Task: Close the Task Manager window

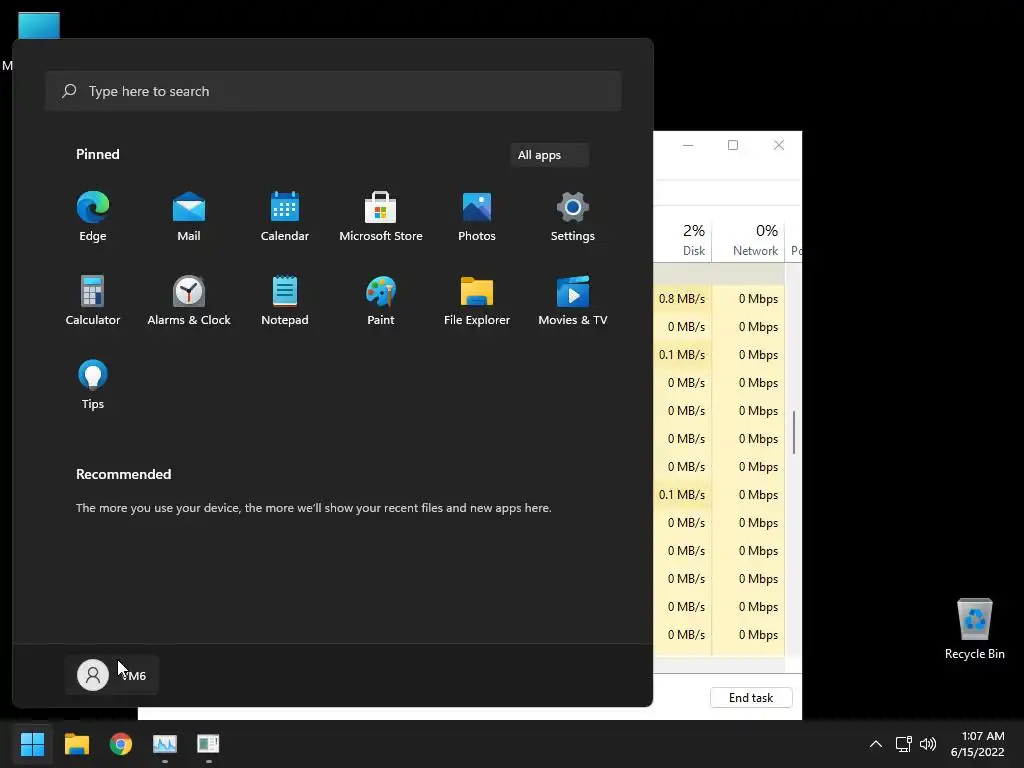Action: (x=778, y=145)
